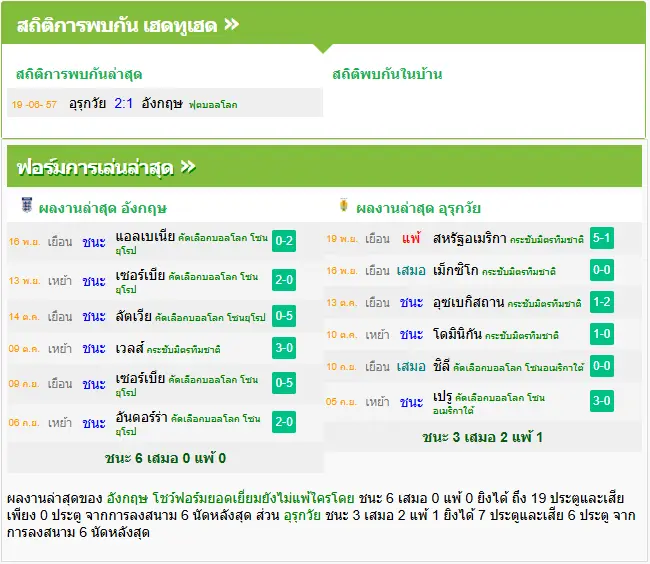Viewport: 650px width, 564px height.
Task: Click the red แพ้ result label
Action: [x=411, y=238]
